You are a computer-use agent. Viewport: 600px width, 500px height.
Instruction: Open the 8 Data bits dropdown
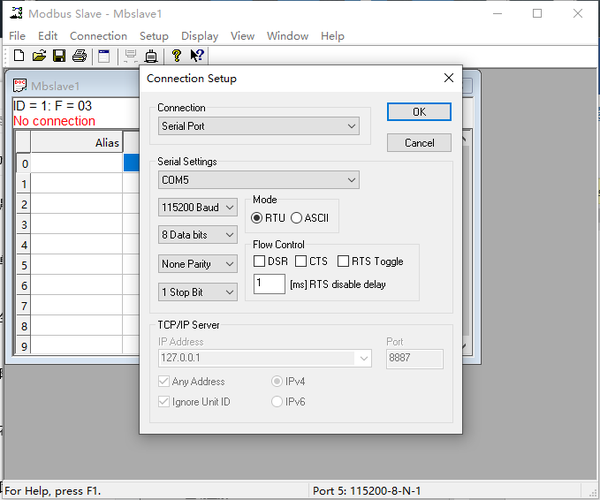point(198,235)
